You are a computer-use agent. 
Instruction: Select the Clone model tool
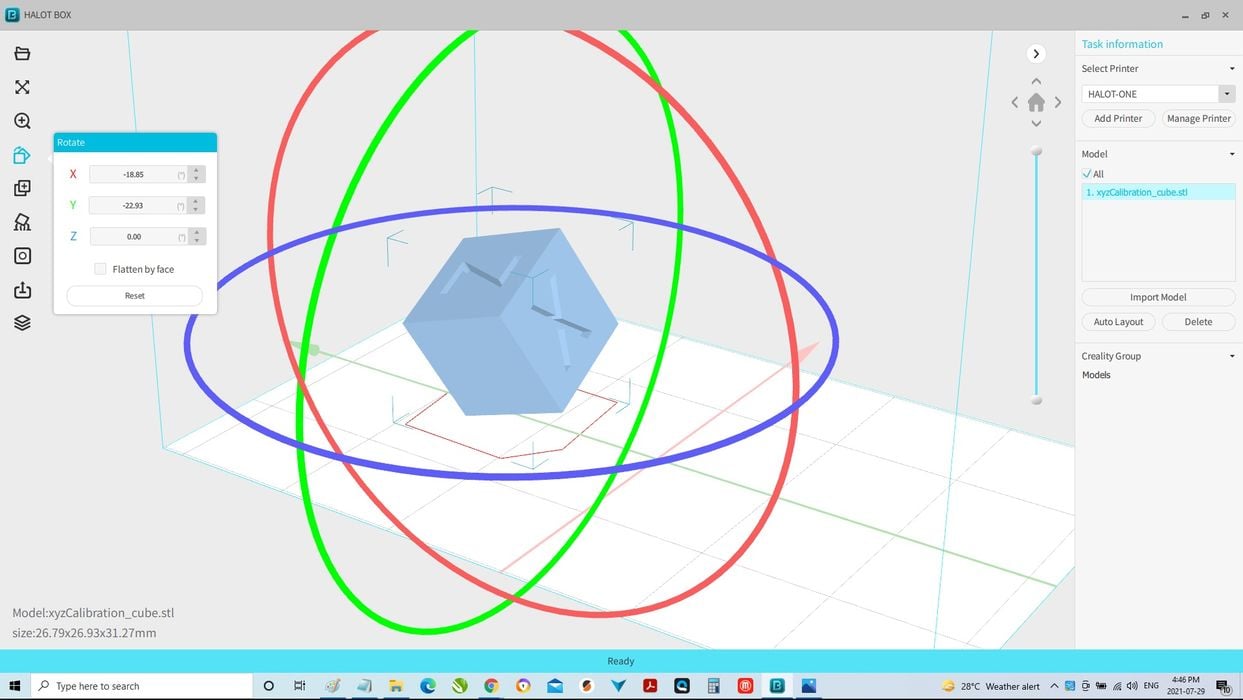click(x=22, y=188)
